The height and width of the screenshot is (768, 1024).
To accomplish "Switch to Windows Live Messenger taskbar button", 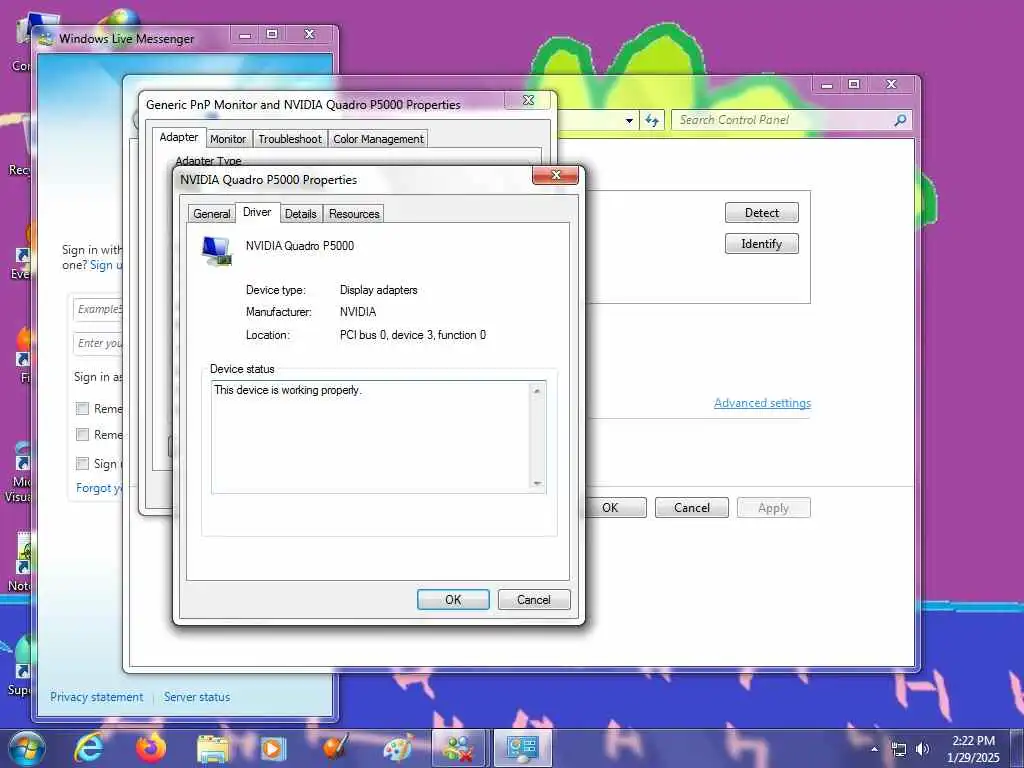I will pyautogui.click(x=458, y=748).
